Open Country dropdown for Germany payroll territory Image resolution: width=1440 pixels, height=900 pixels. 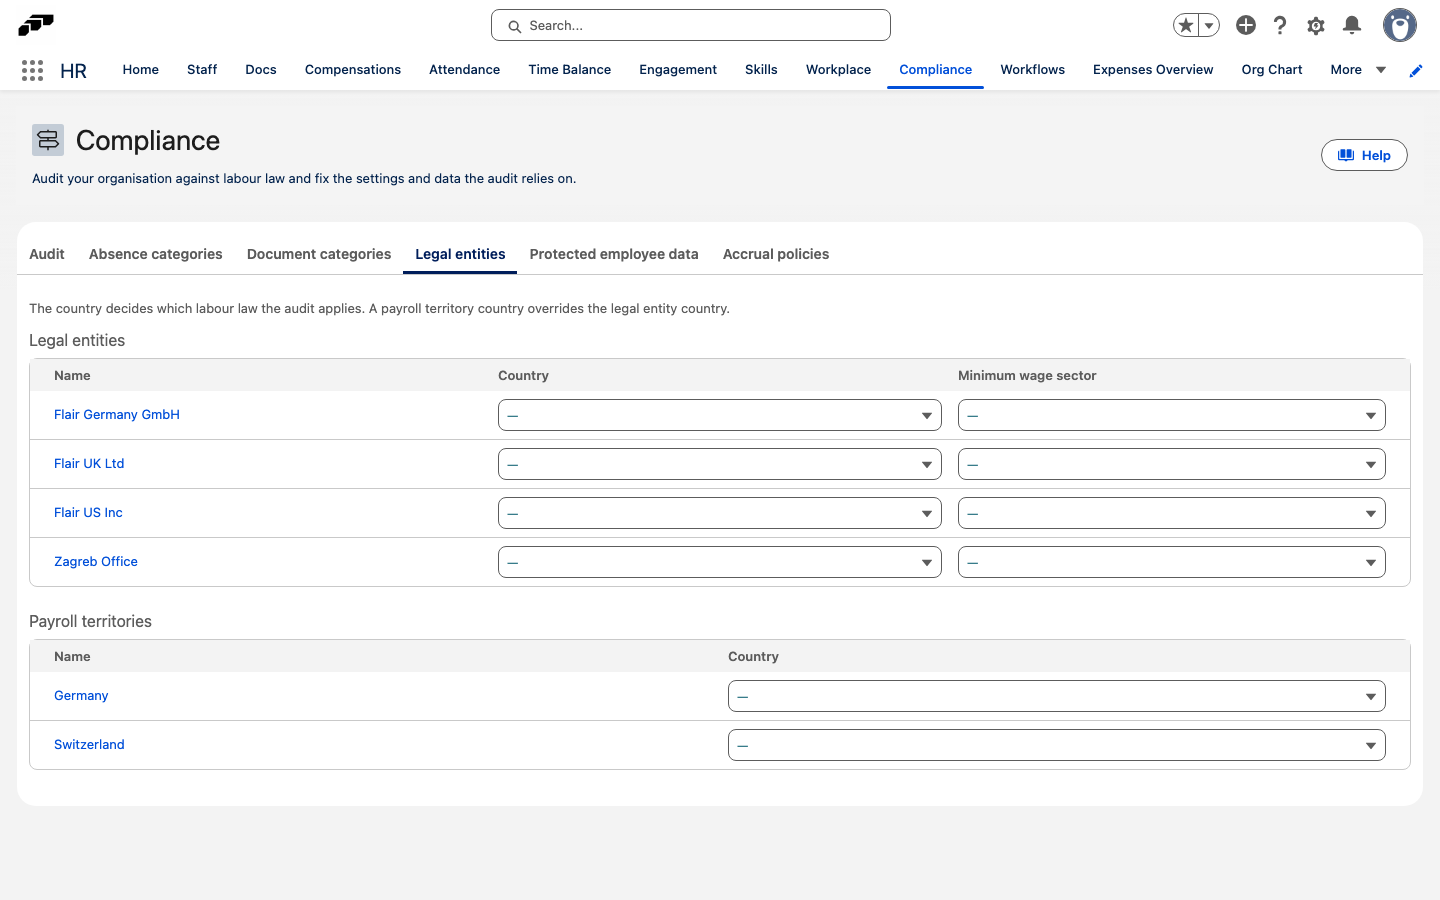pos(1057,696)
